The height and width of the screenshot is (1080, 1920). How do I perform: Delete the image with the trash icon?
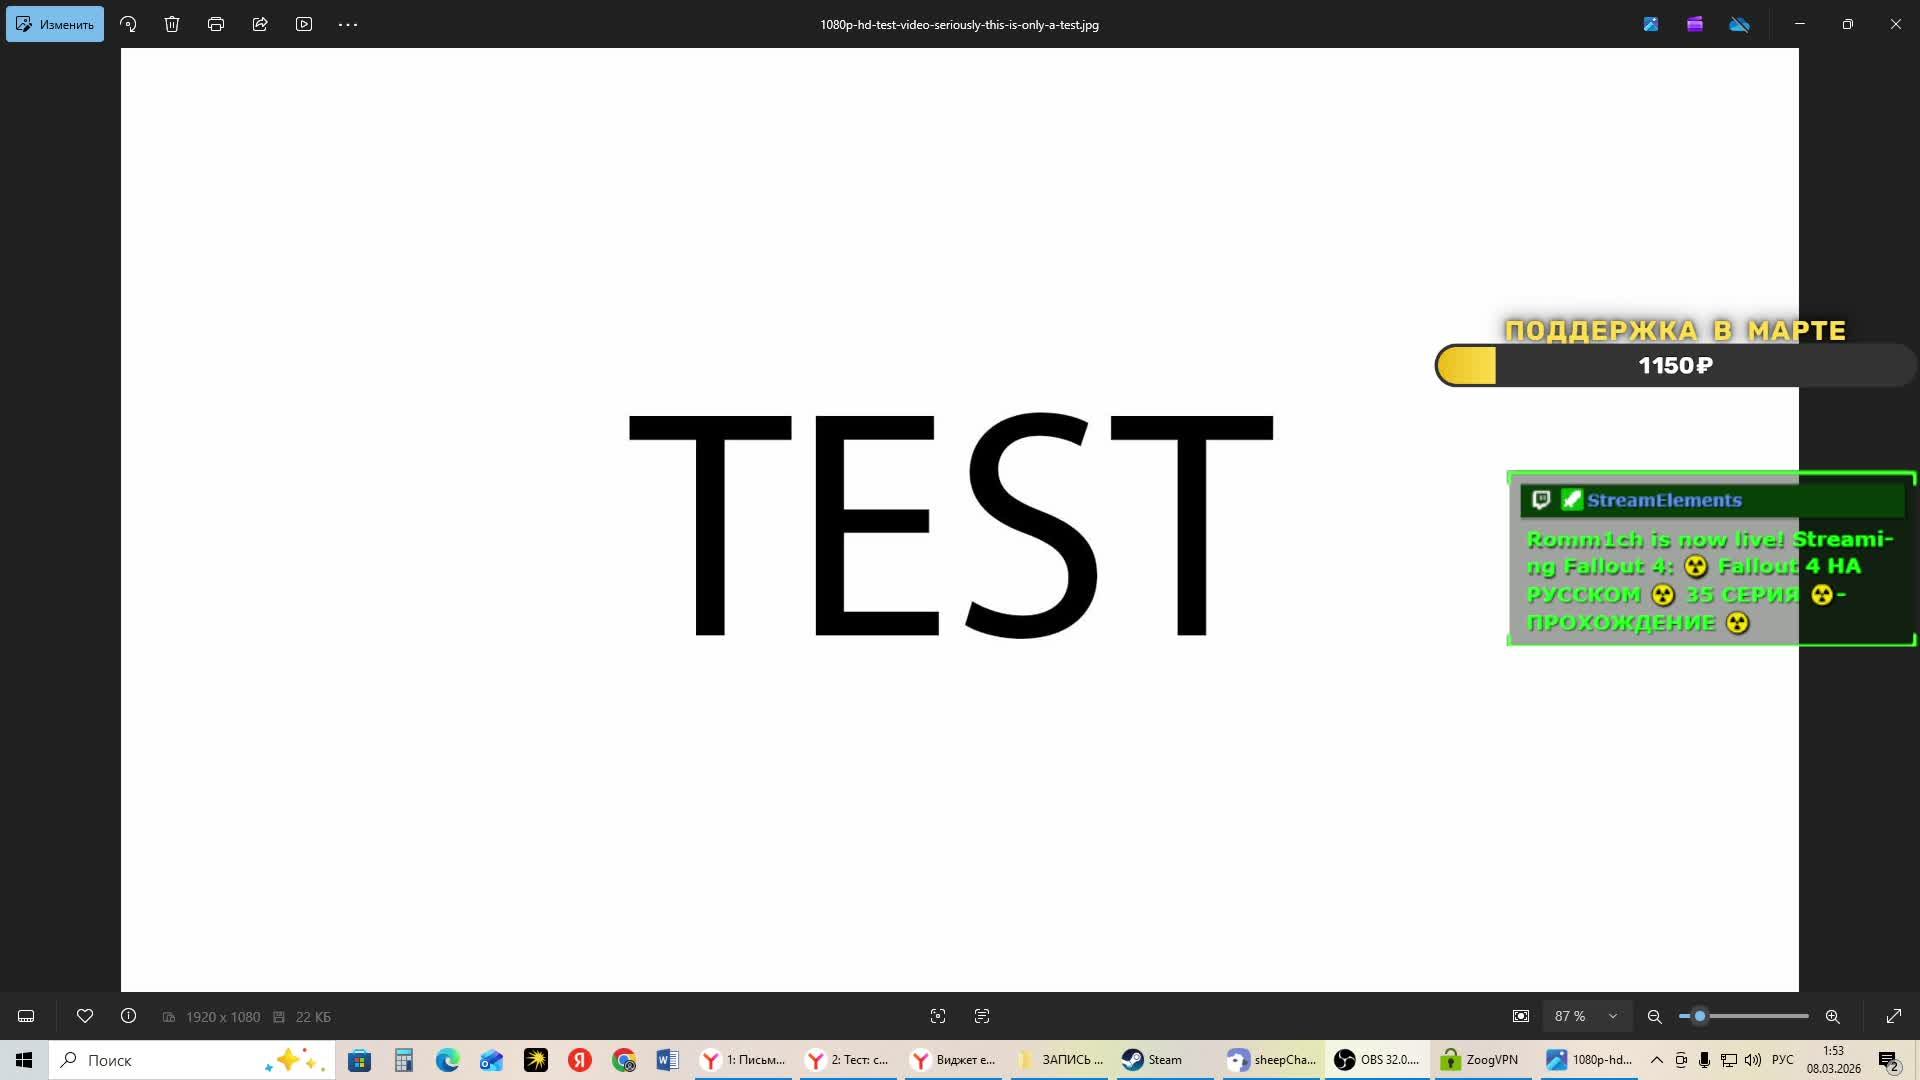(172, 24)
